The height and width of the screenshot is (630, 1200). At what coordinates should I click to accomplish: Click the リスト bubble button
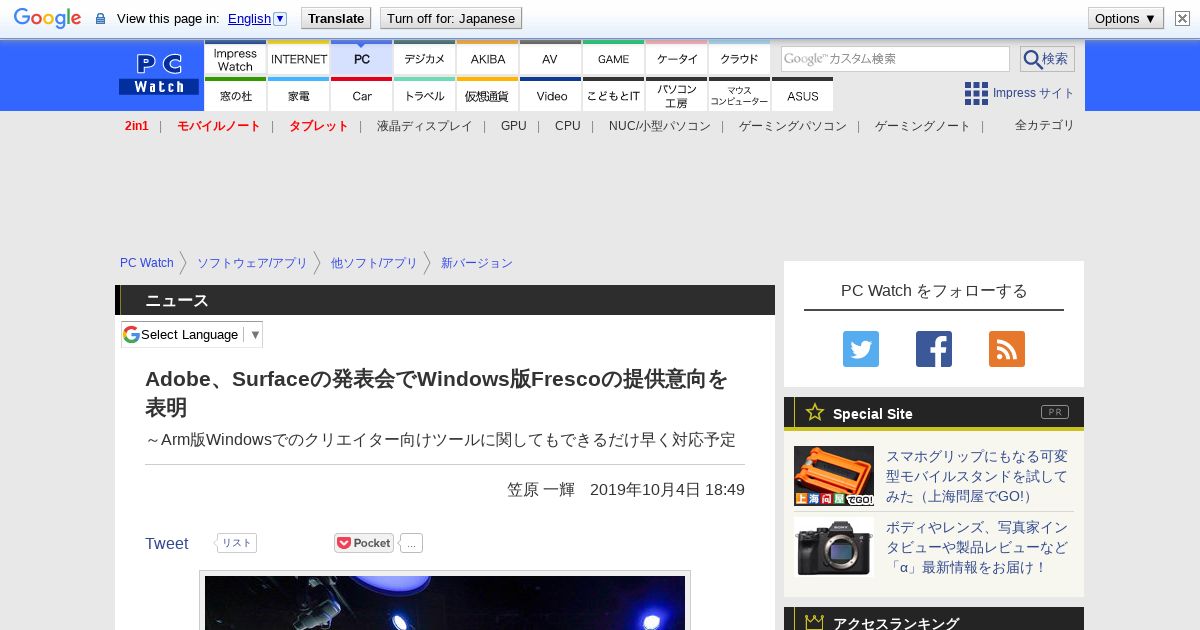point(236,543)
